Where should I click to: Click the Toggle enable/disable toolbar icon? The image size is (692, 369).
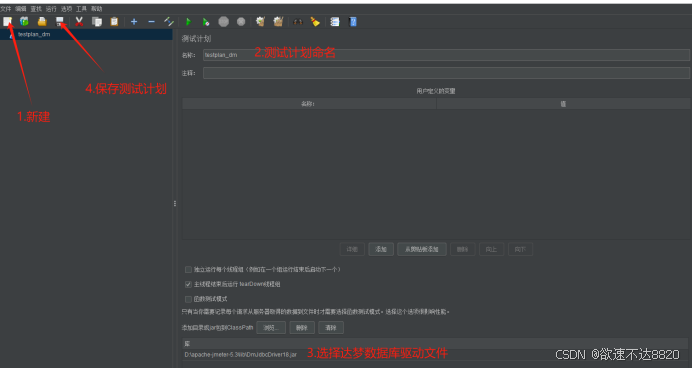[x=169, y=21]
